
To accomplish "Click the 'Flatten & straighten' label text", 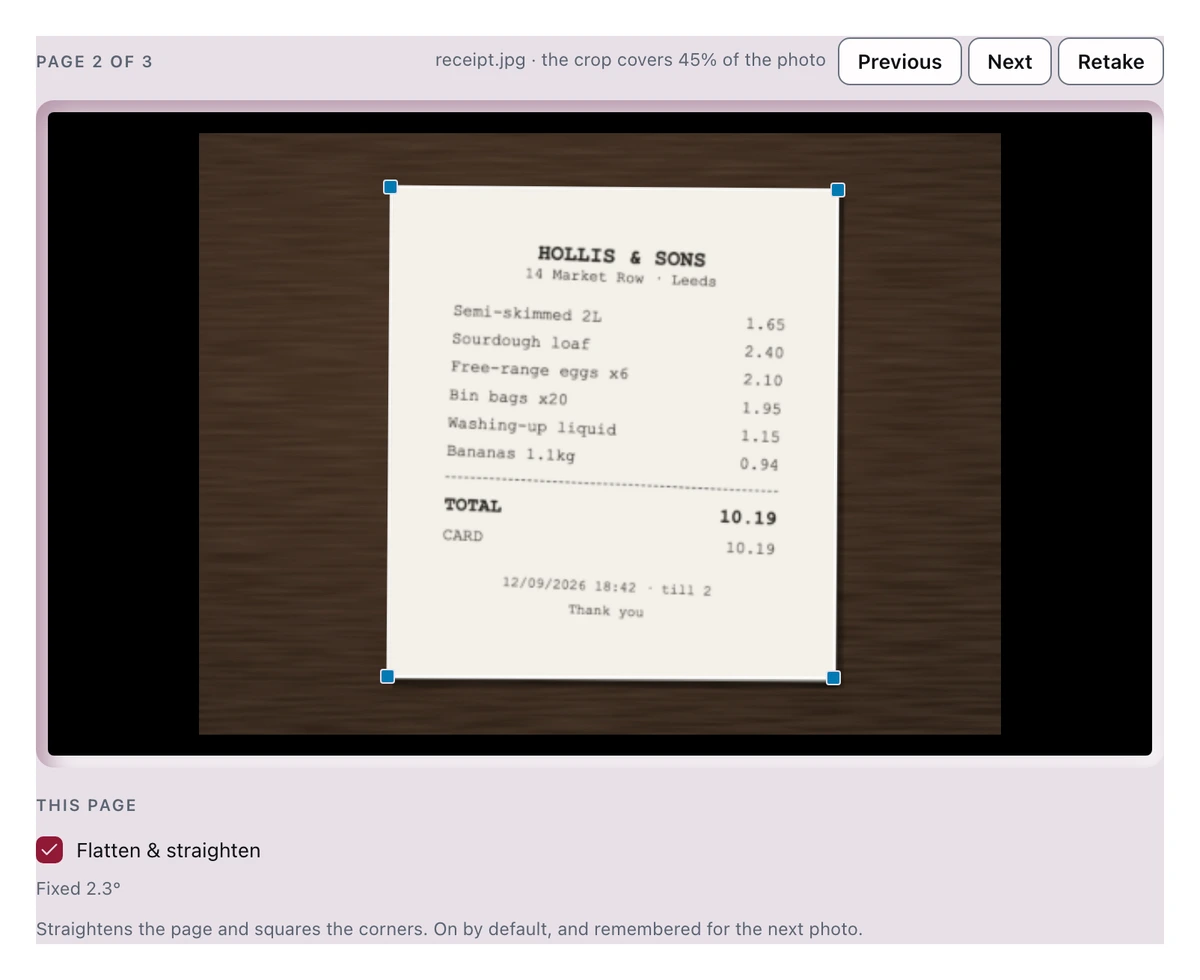I will coord(168,850).
